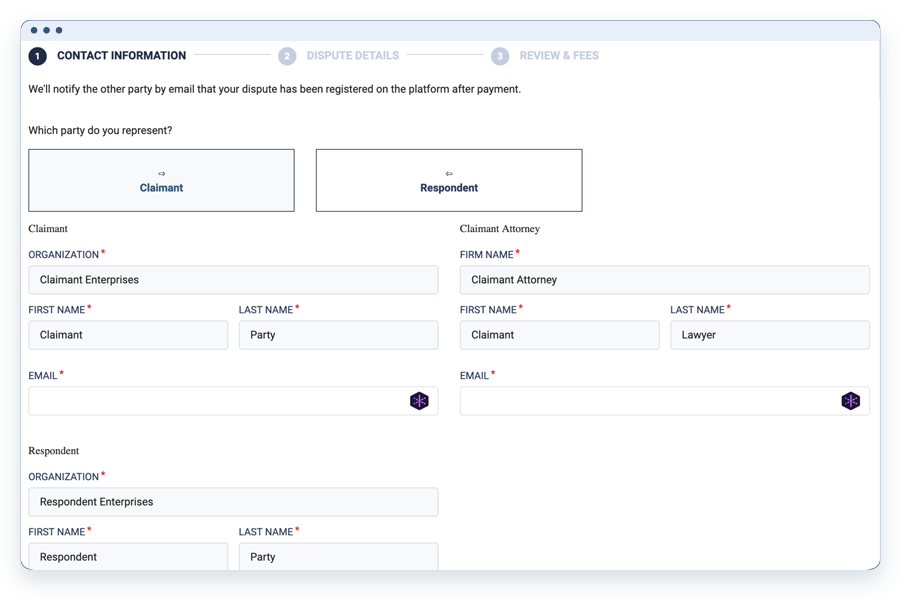Click step 2 circle icon
Viewport: 900px width, 600px height.
click(287, 56)
